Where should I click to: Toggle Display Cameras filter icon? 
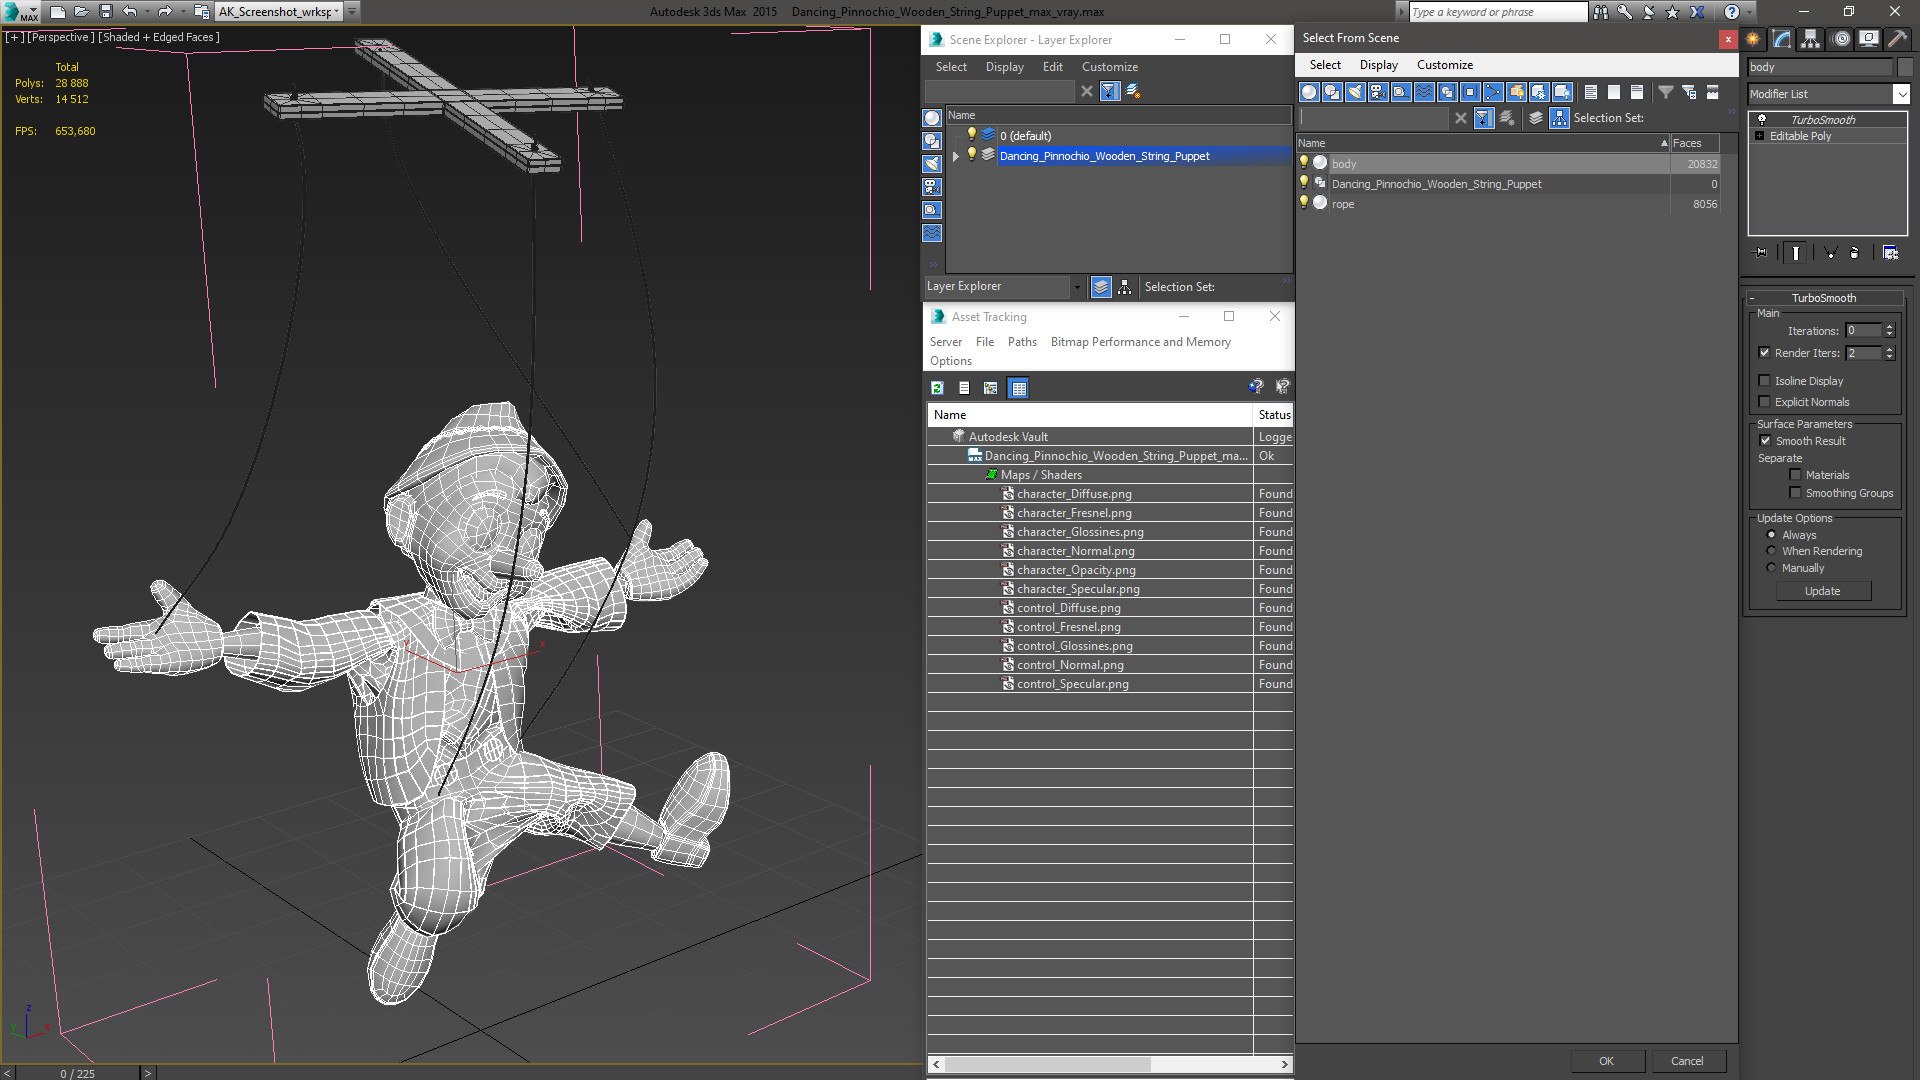point(1378,92)
